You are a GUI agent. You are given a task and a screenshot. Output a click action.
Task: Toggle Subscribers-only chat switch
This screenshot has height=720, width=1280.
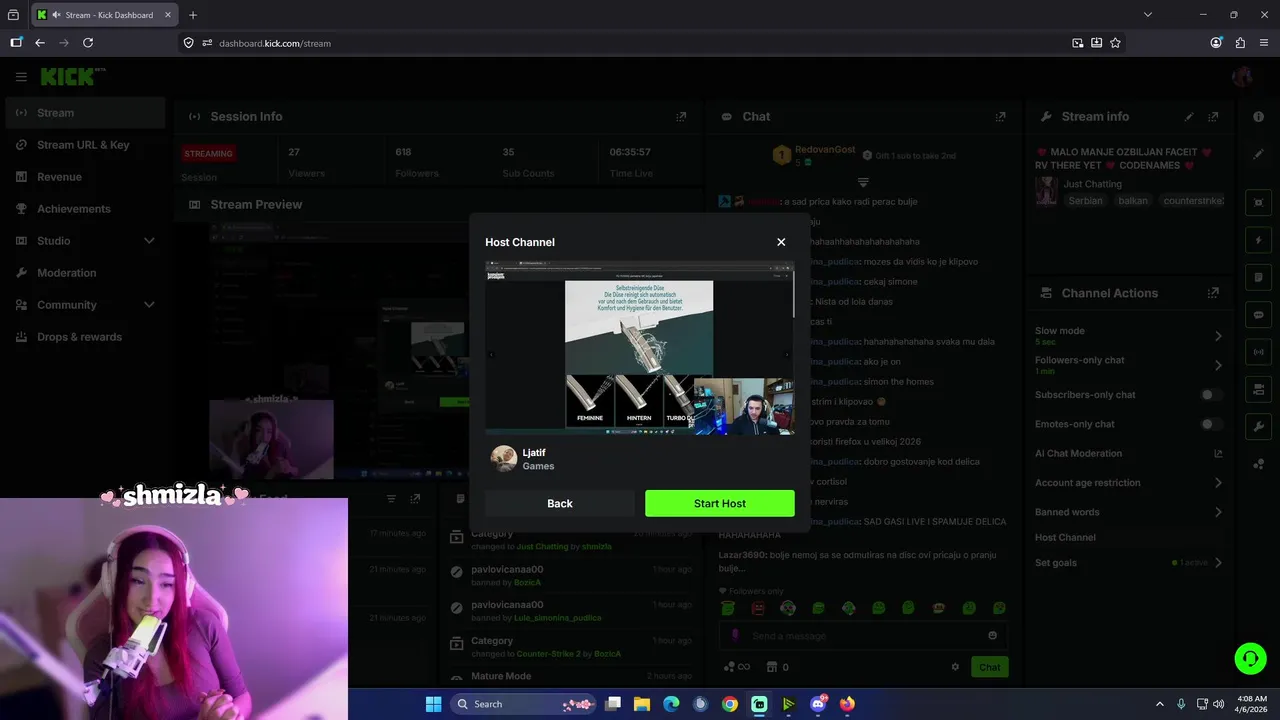[x=1211, y=394]
